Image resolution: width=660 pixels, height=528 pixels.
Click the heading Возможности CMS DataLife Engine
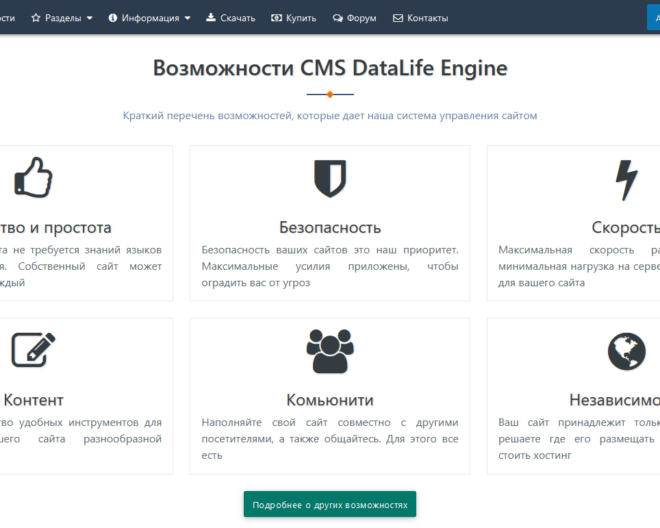[x=330, y=68]
